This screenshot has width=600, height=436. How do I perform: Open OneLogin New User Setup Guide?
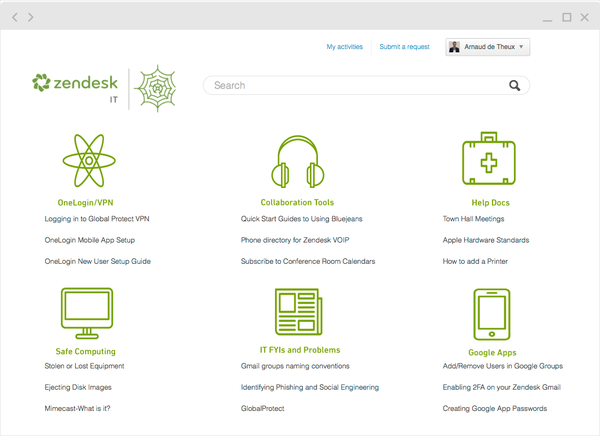point(98,261)
